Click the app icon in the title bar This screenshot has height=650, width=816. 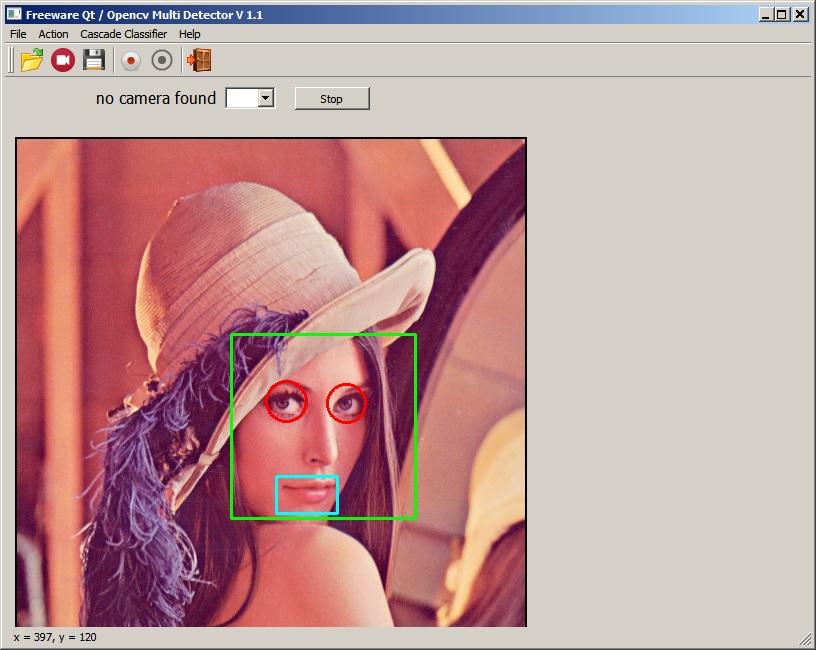[14, 14]
